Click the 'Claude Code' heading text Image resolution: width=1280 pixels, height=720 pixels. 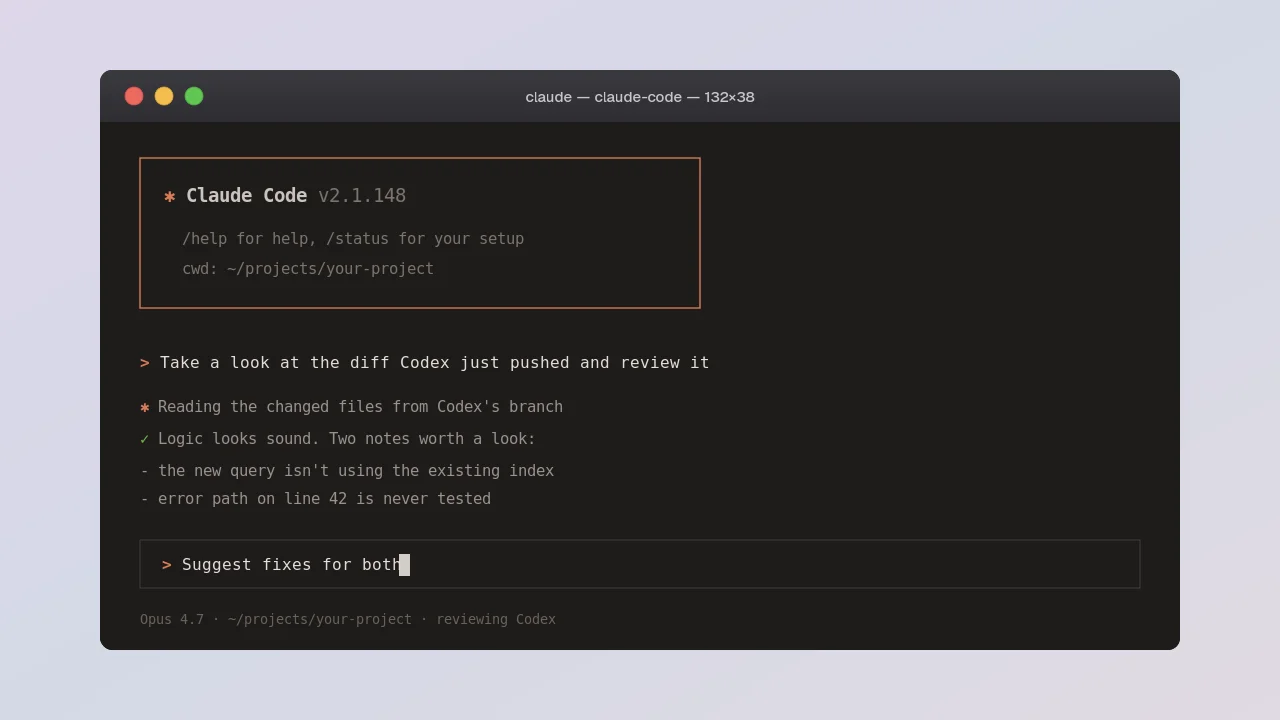click(x=246, y=196)
